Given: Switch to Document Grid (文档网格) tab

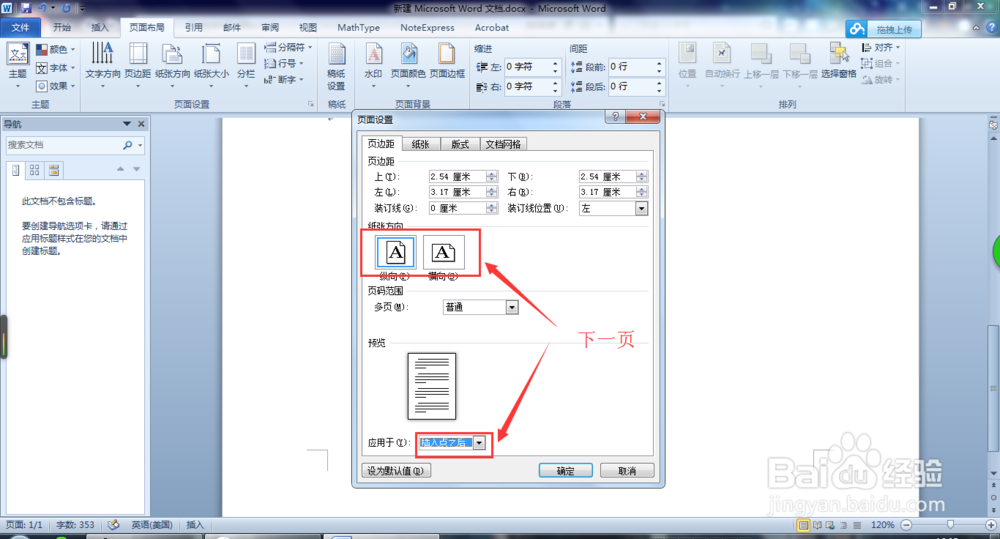Looking at the screenshot, I should point(503,144).
